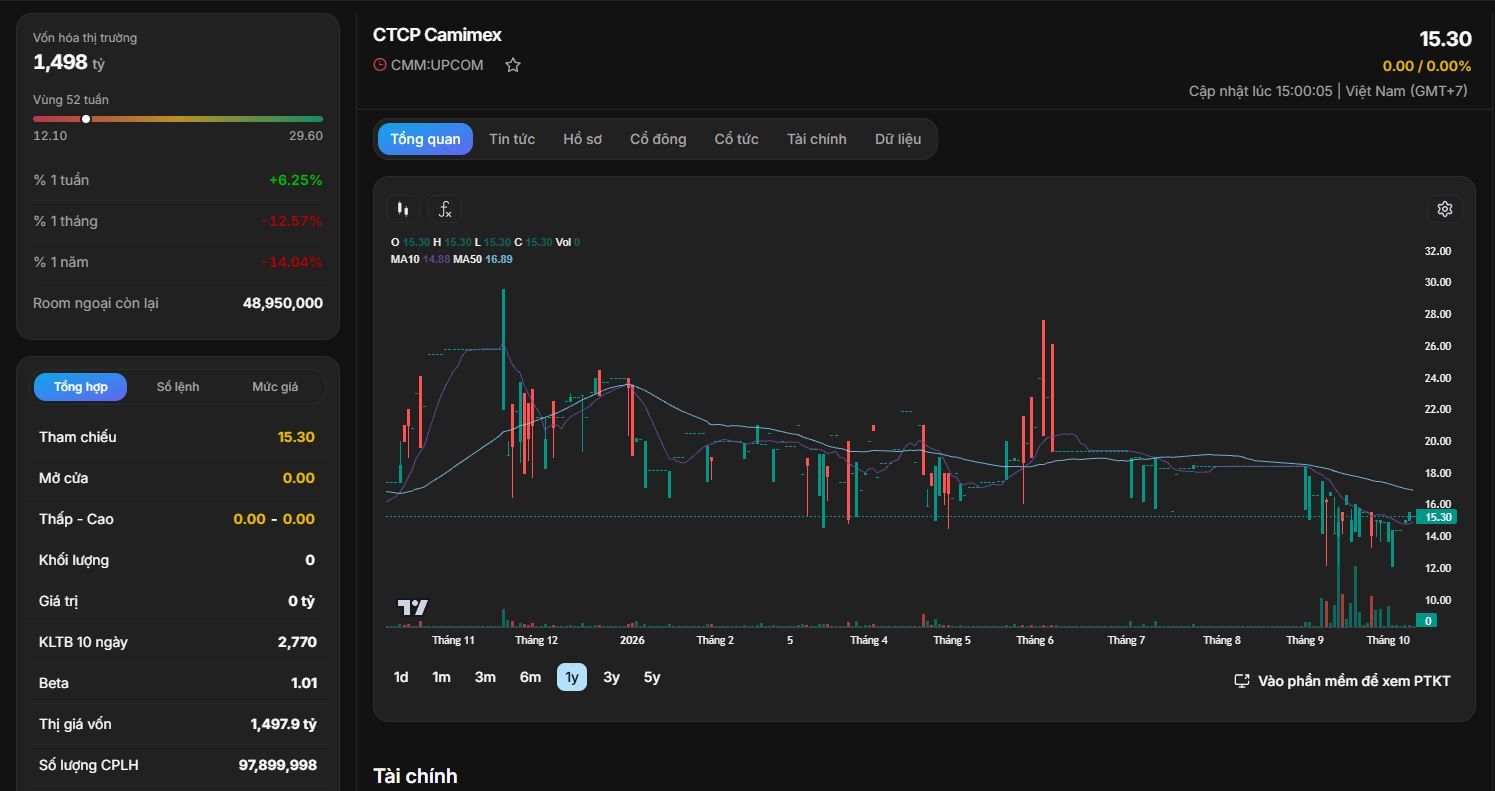This screenshot has width=1495, height=791.
Task: Open the Tin tức tab
Action: [512, 139]
